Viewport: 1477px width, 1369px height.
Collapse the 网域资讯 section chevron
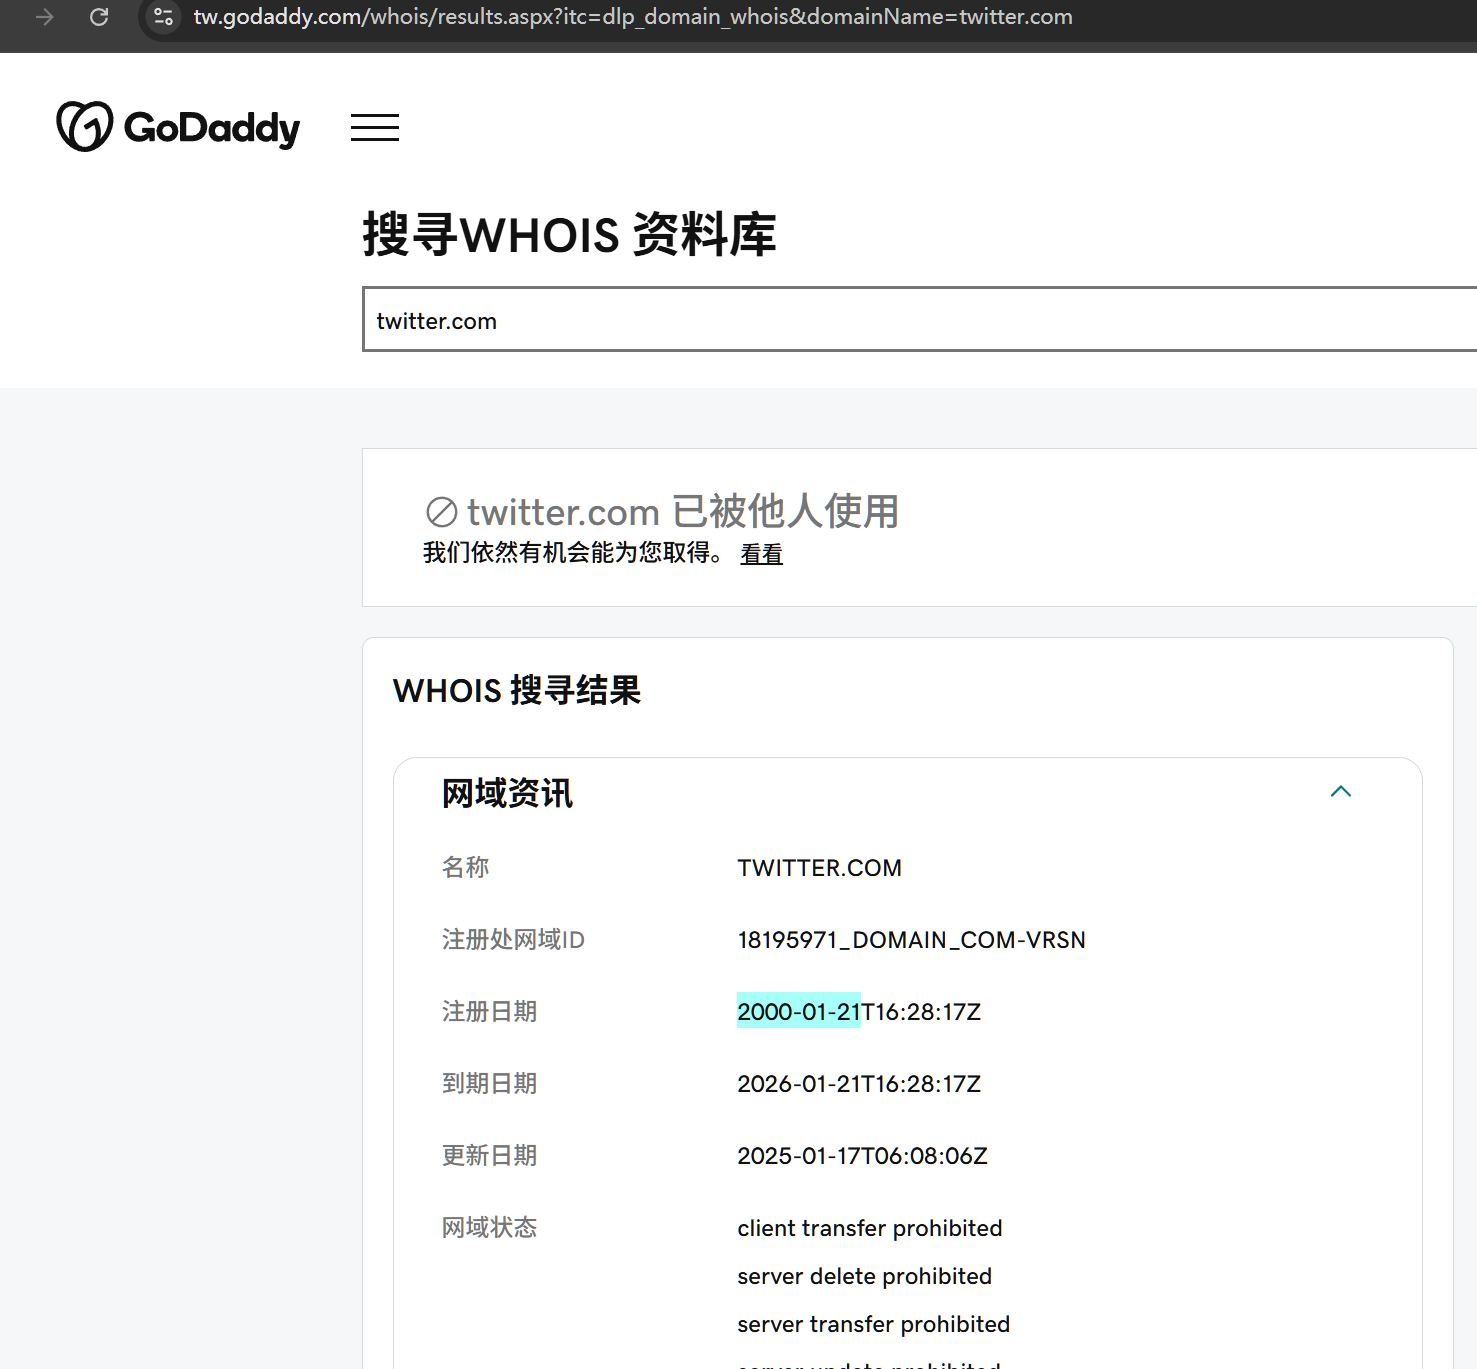click(x=1341, y=791)
